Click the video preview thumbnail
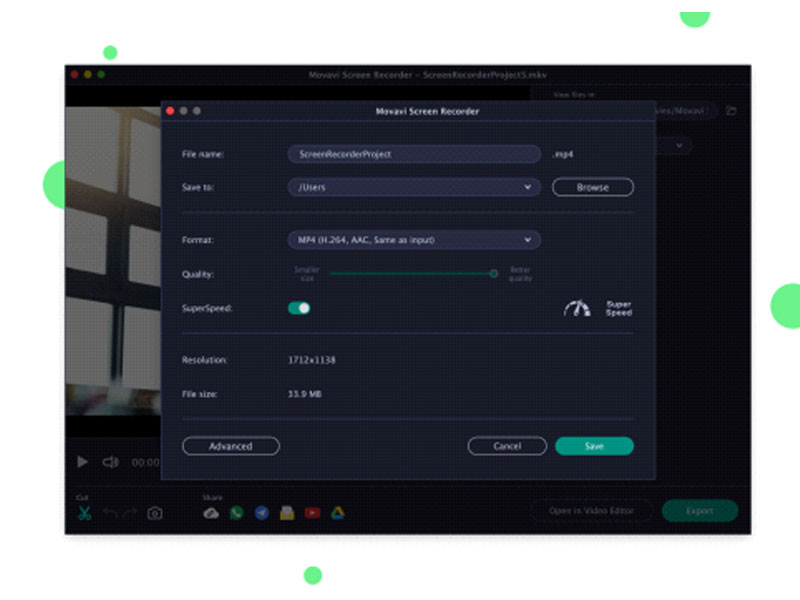800x600 pixels. coord(113,260)
